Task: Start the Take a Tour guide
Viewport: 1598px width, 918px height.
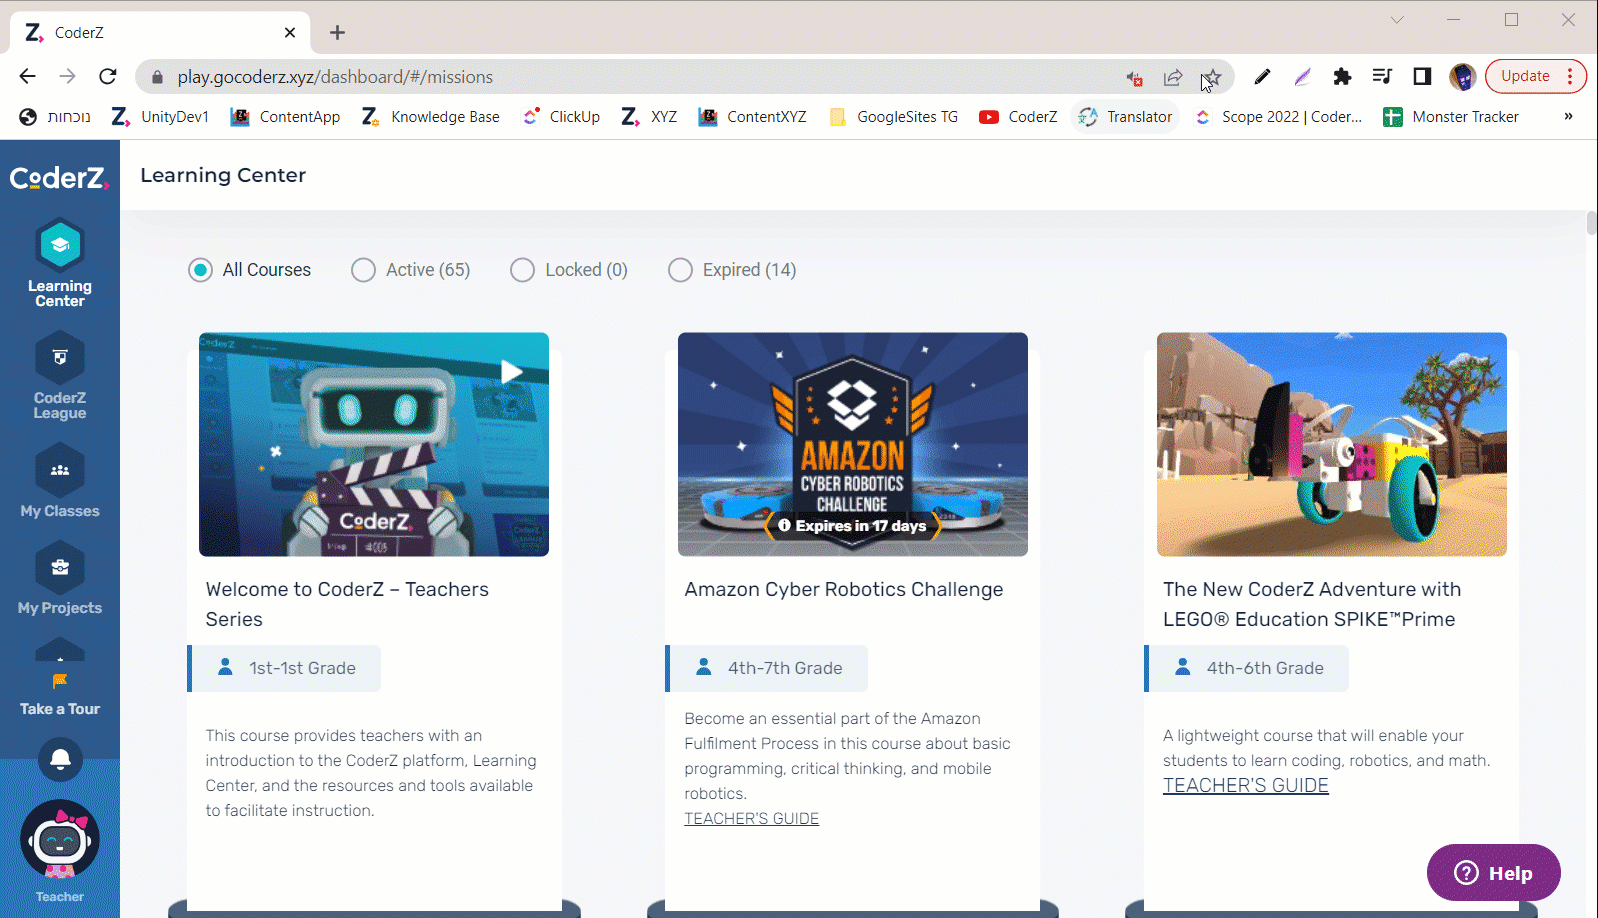Action: pyautogui.click(x=60, y=692)
